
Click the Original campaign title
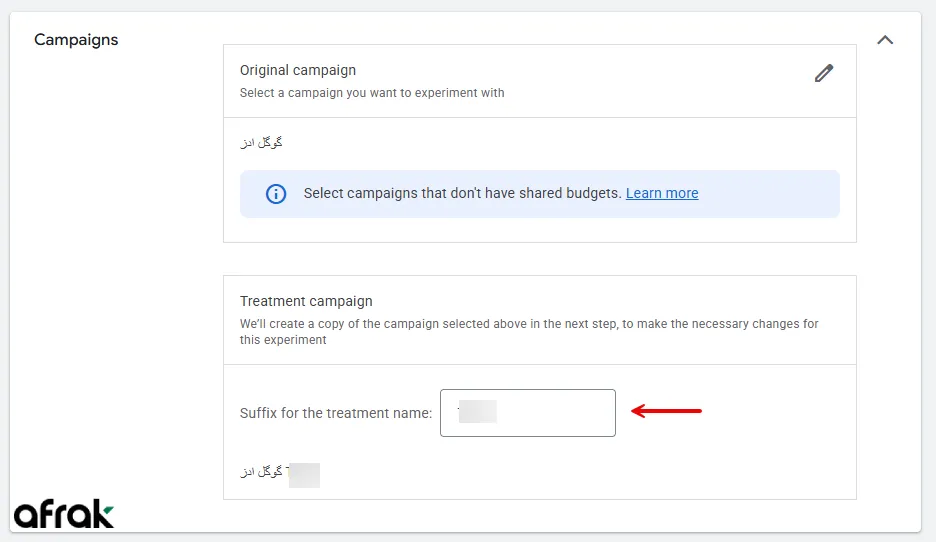(x=298, y=70)
